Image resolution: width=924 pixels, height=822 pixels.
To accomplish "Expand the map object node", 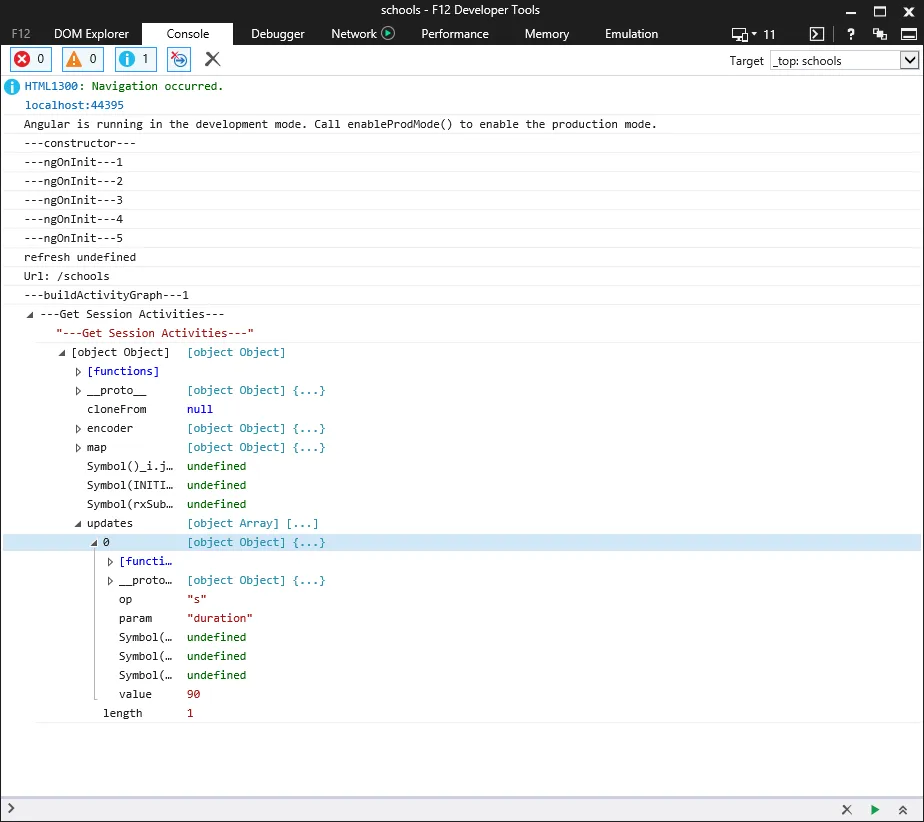I will (x=79, y=447).
